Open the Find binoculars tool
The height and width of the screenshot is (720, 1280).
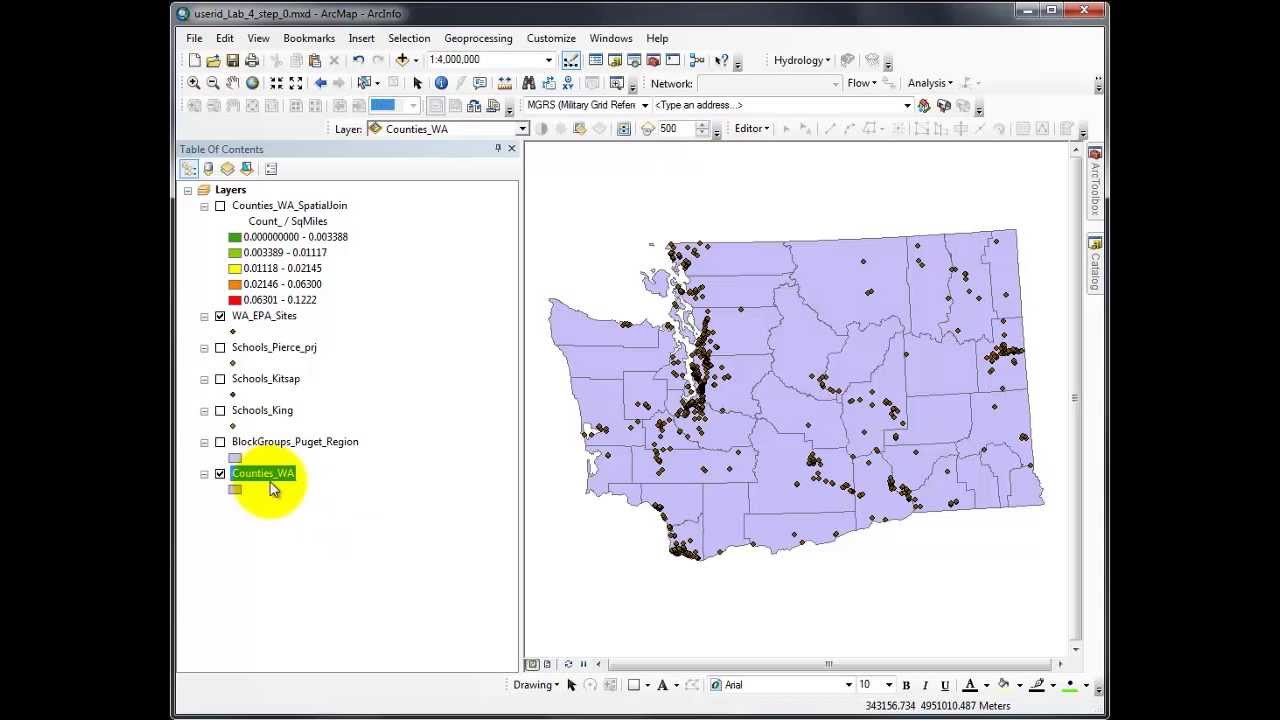(x=529, y=83)
